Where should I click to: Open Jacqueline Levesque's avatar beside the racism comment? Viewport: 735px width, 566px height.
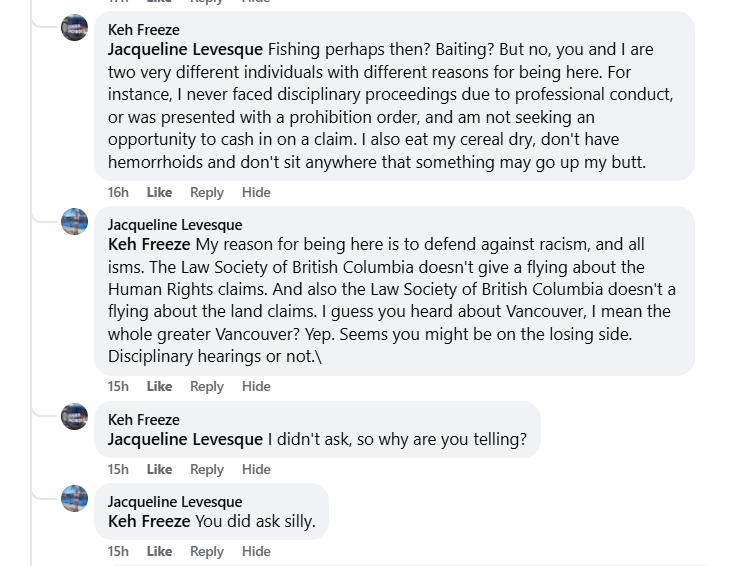pyautogui.click(x=75, y=222)
